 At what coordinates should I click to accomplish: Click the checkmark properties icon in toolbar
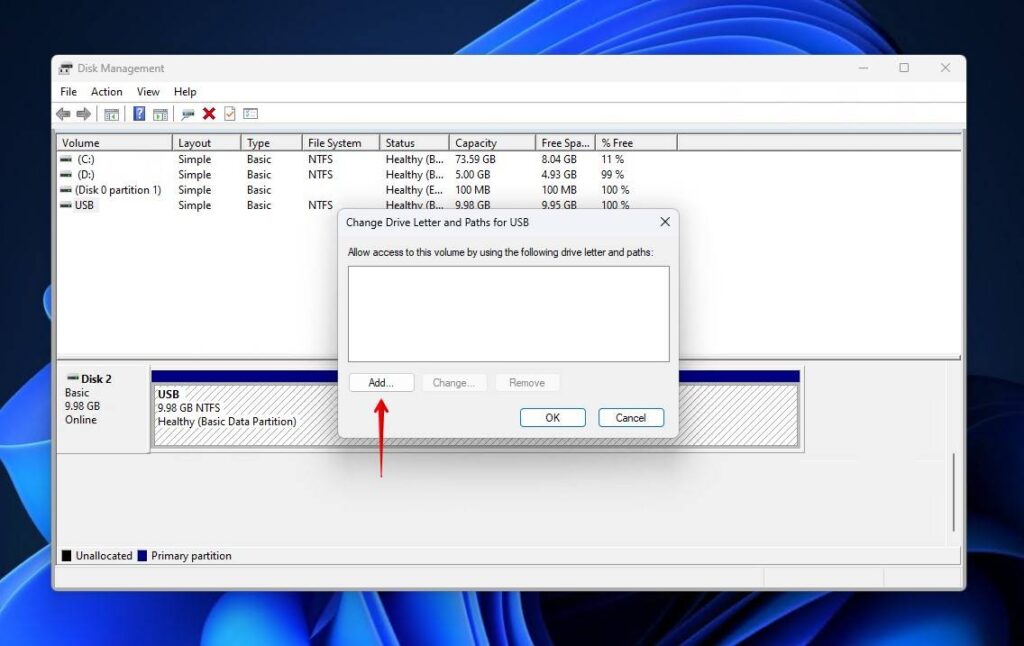pos(229,113)
